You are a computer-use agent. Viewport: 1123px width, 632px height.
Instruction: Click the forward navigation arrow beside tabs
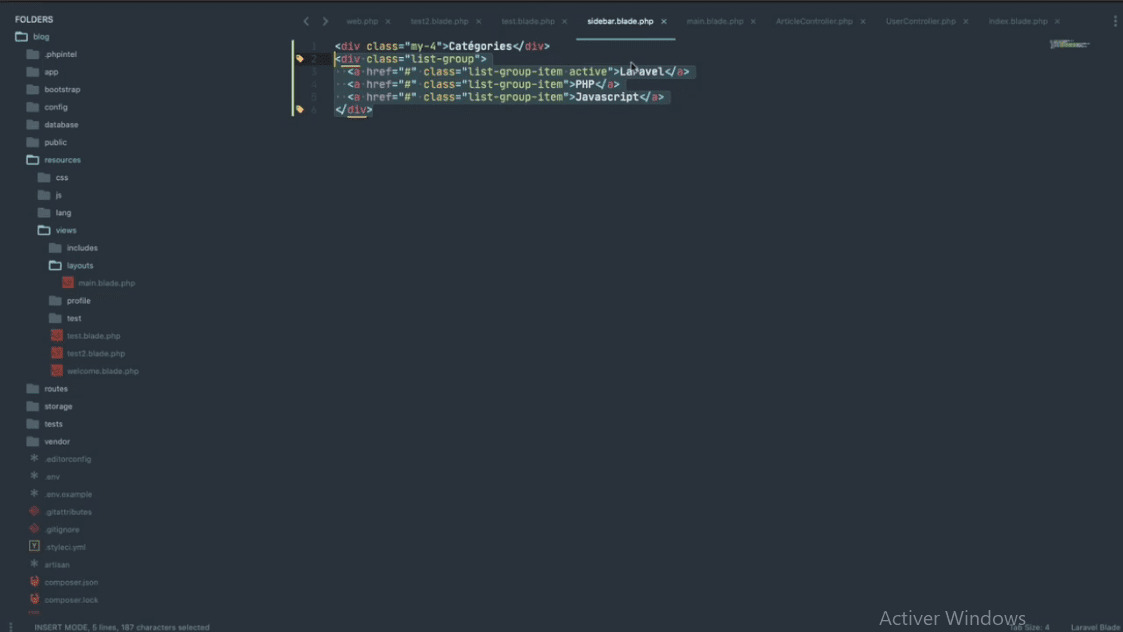tap(325, 21)
